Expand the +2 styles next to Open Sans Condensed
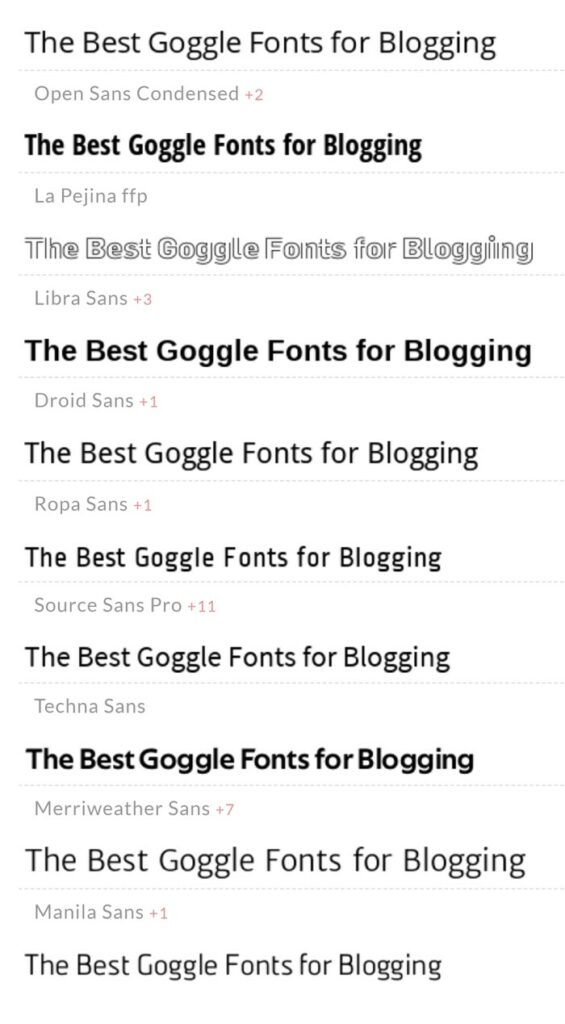This screenshot has height=1024, width=565. 254,95
